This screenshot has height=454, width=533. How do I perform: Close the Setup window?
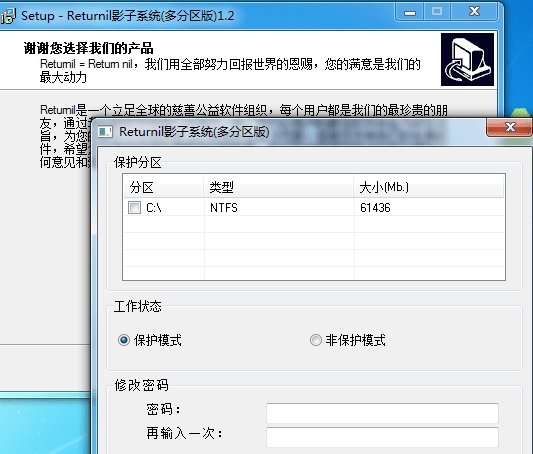474,12
